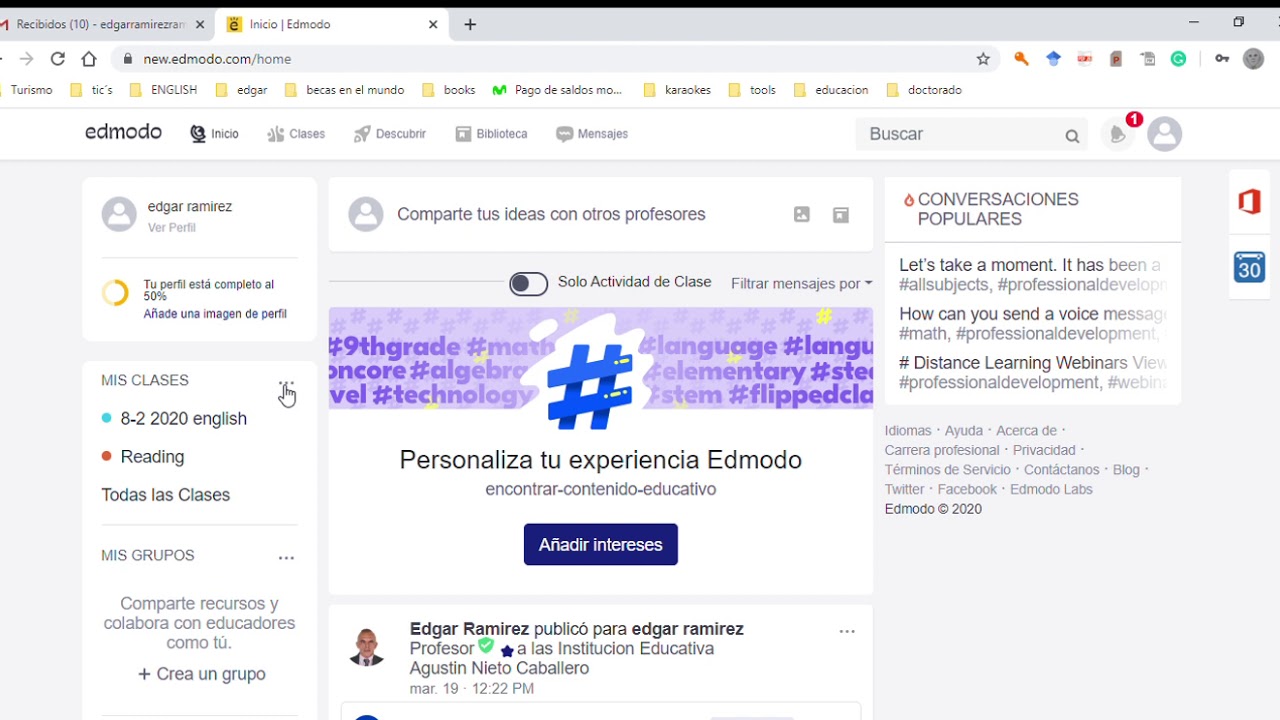This screenshot has height=720, width=1280.
Task: Open the becas en el mundo bookmarks folder
Action: coord(345,90)
